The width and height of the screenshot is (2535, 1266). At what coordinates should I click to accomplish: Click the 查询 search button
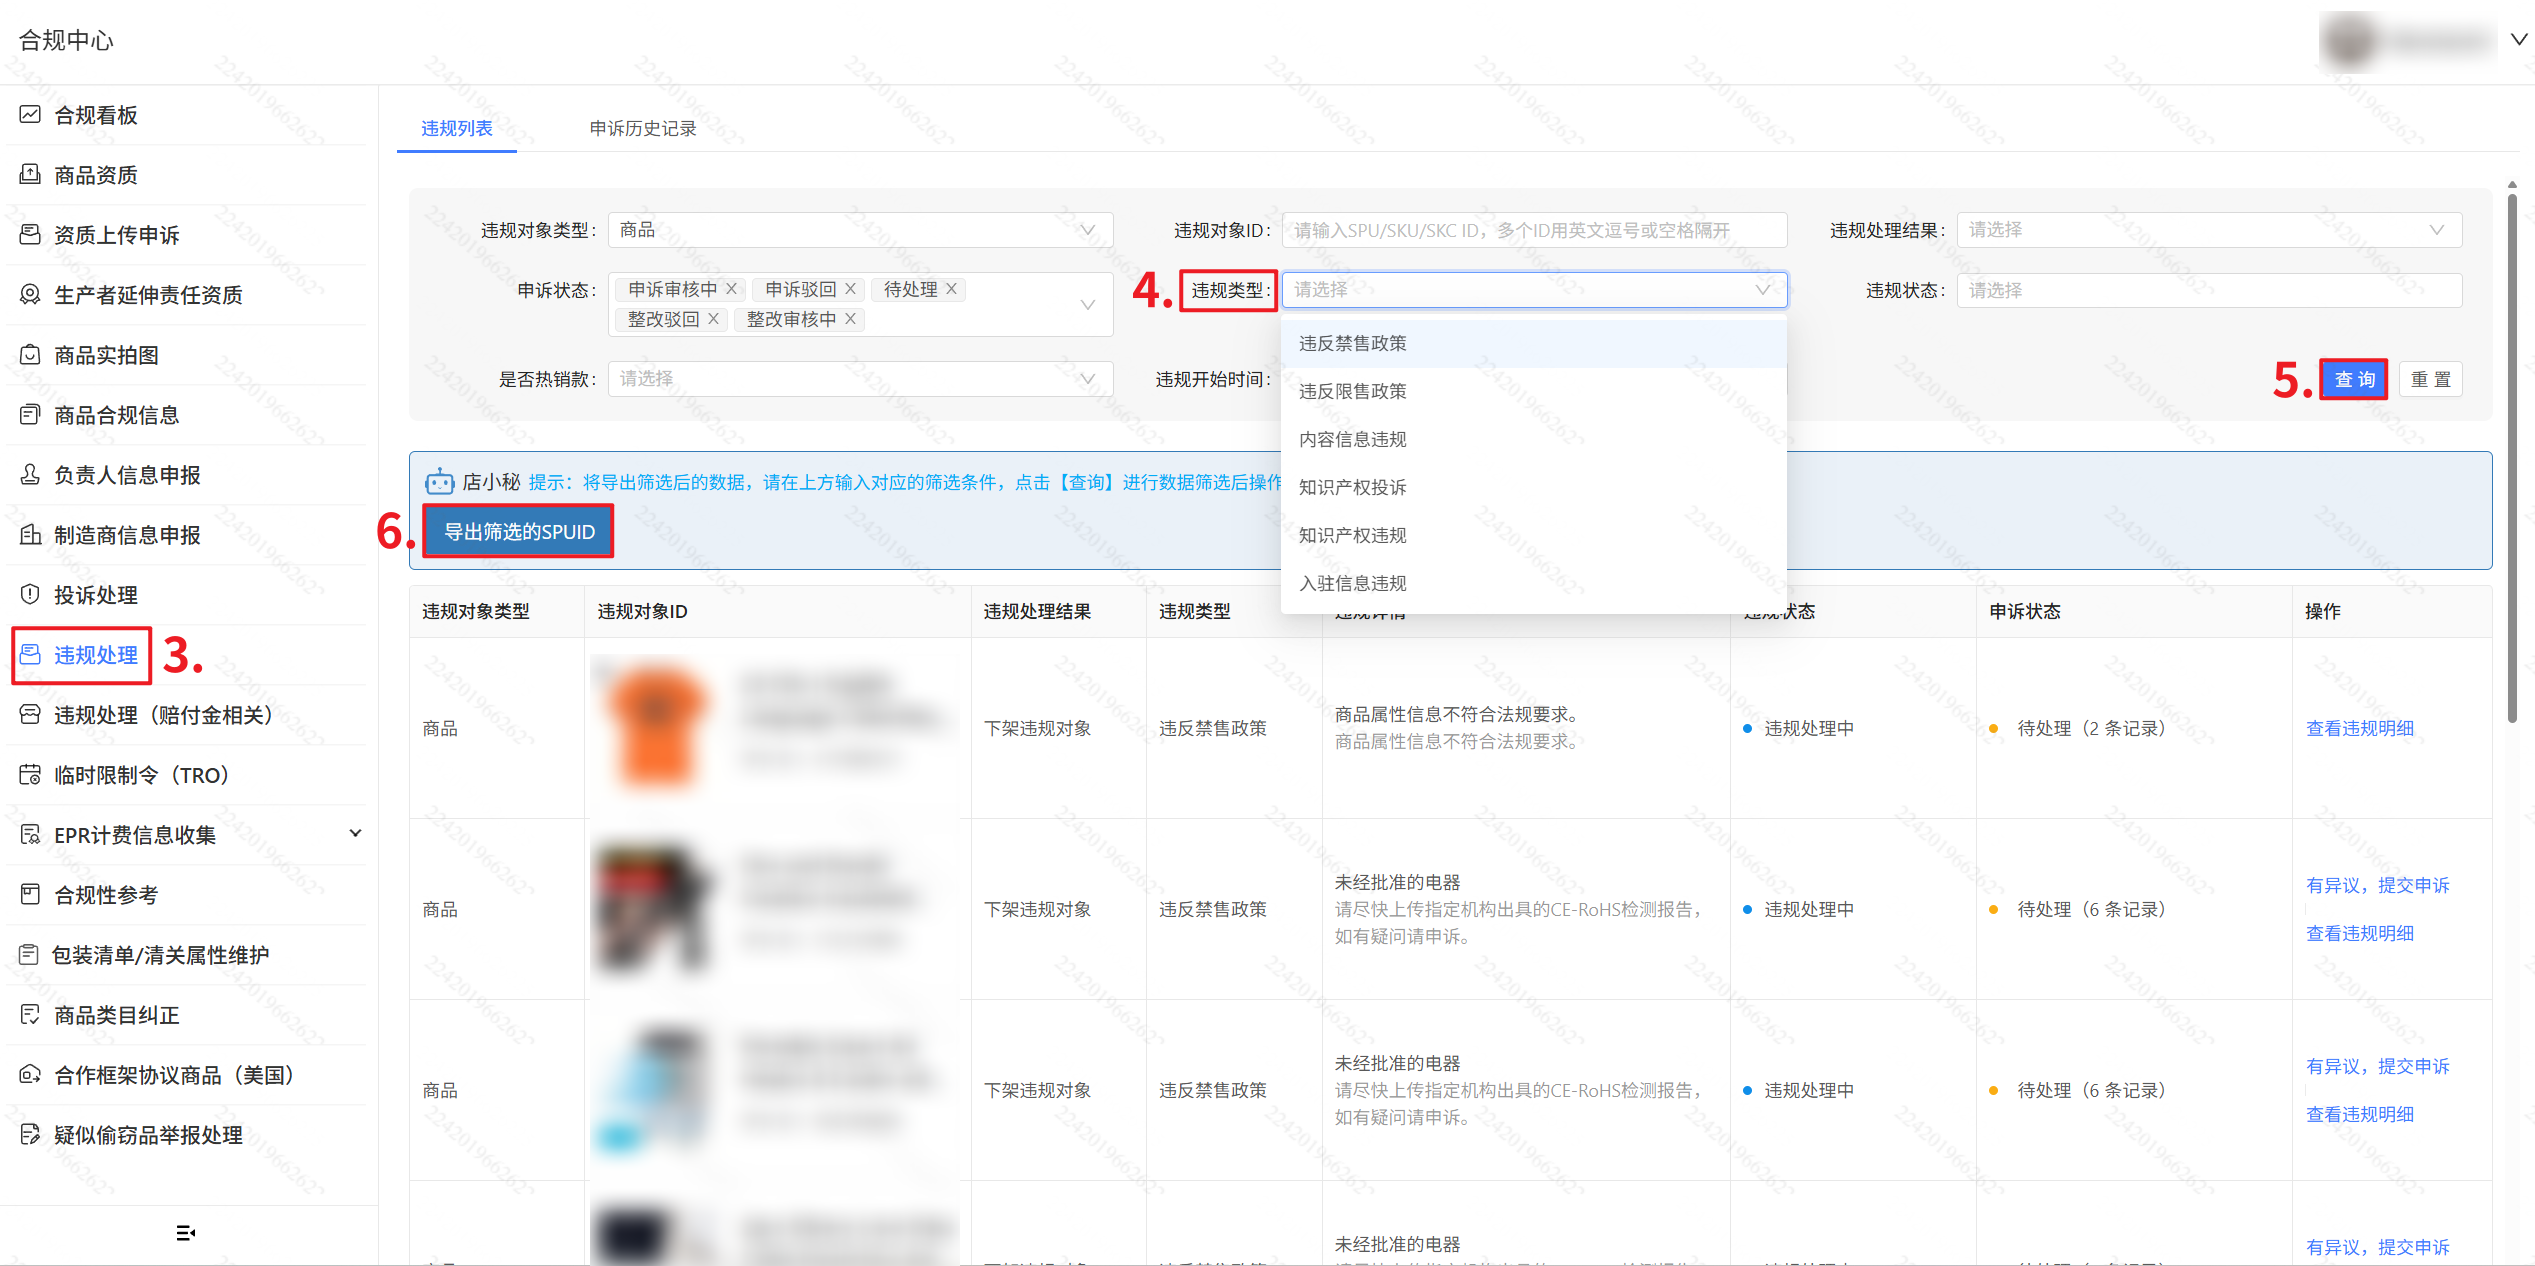point(2353,379)
